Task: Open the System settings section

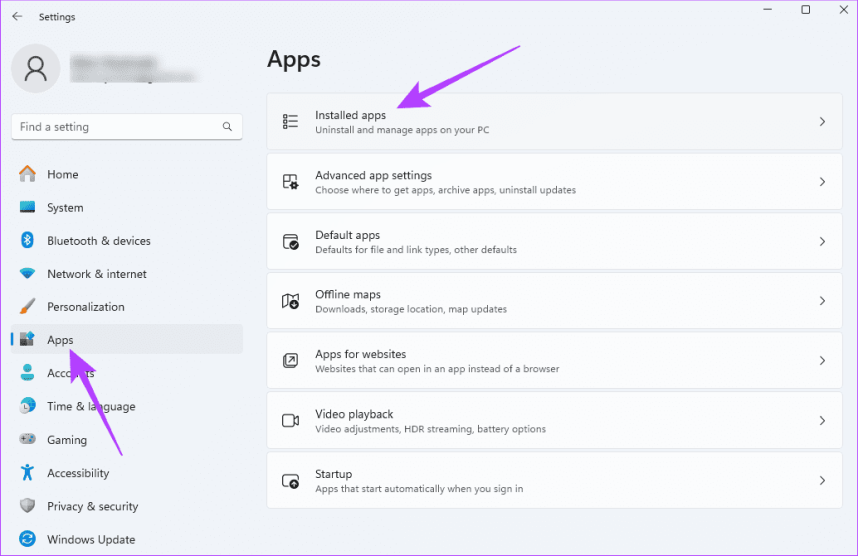Action: [x=65, y=208]
